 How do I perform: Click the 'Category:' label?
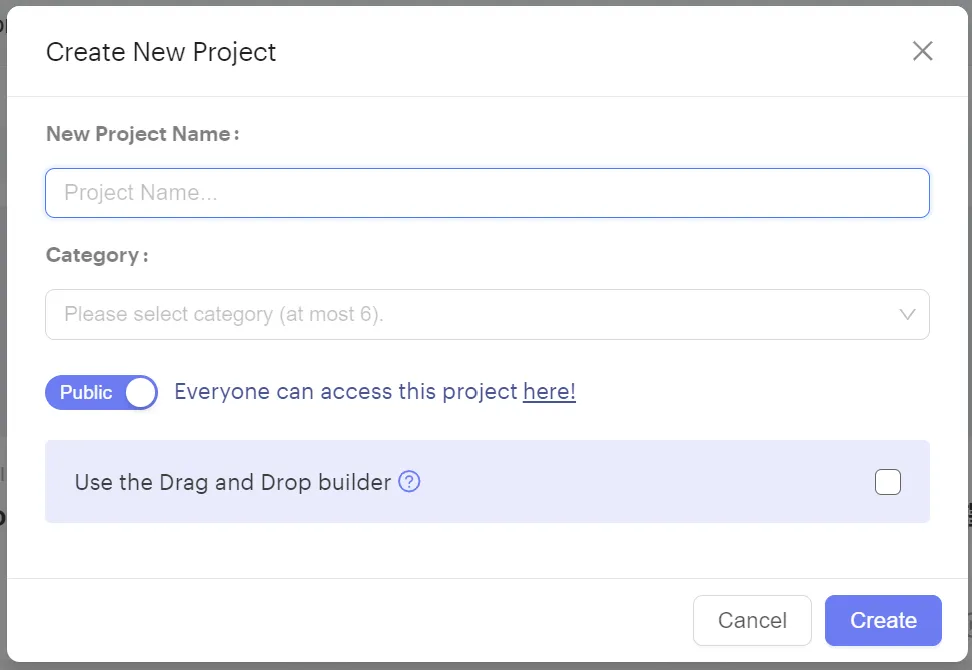tap(97, 255)
